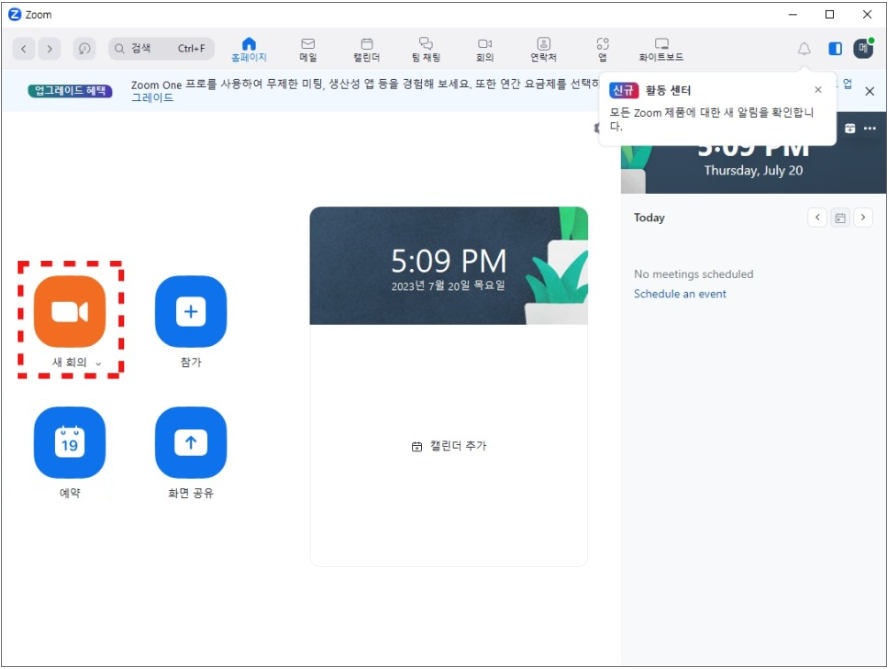Open the profile avatar menu
This screenshot has width=889, height=669.
click(x=863, y=48)
